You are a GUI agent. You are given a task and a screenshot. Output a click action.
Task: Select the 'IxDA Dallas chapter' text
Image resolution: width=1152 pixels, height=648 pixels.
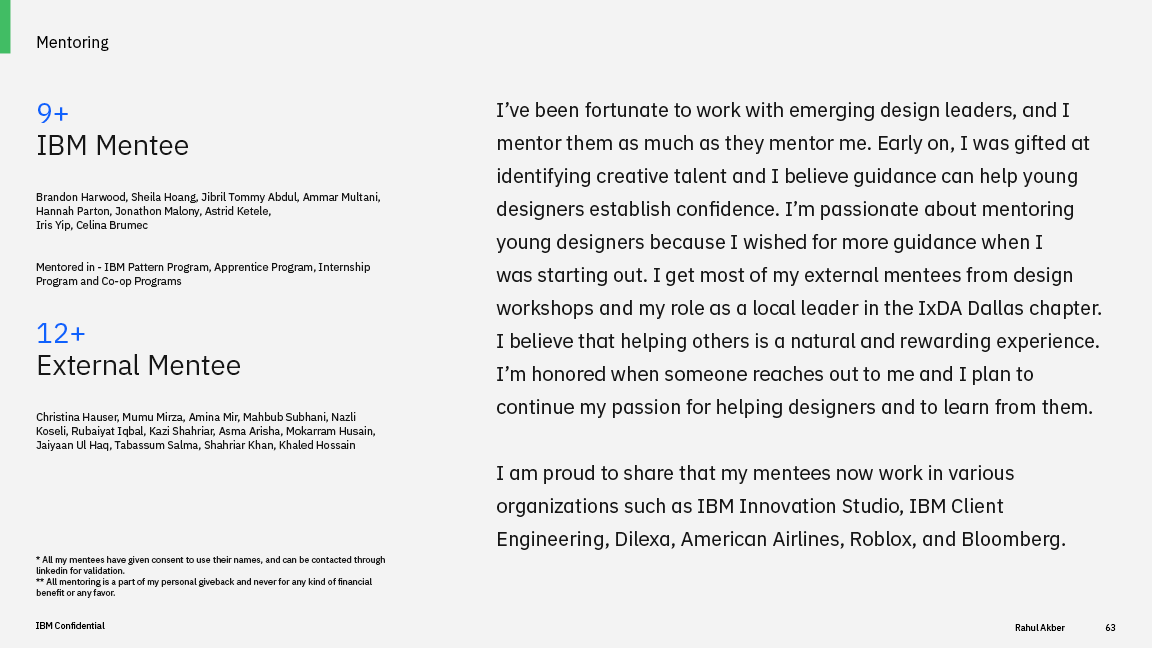pos(1009,308)
